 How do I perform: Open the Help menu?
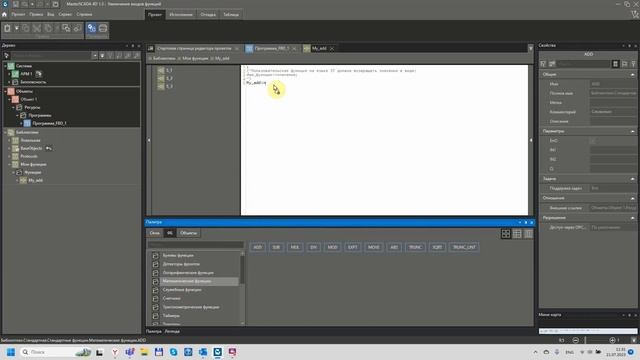(84, 14)
